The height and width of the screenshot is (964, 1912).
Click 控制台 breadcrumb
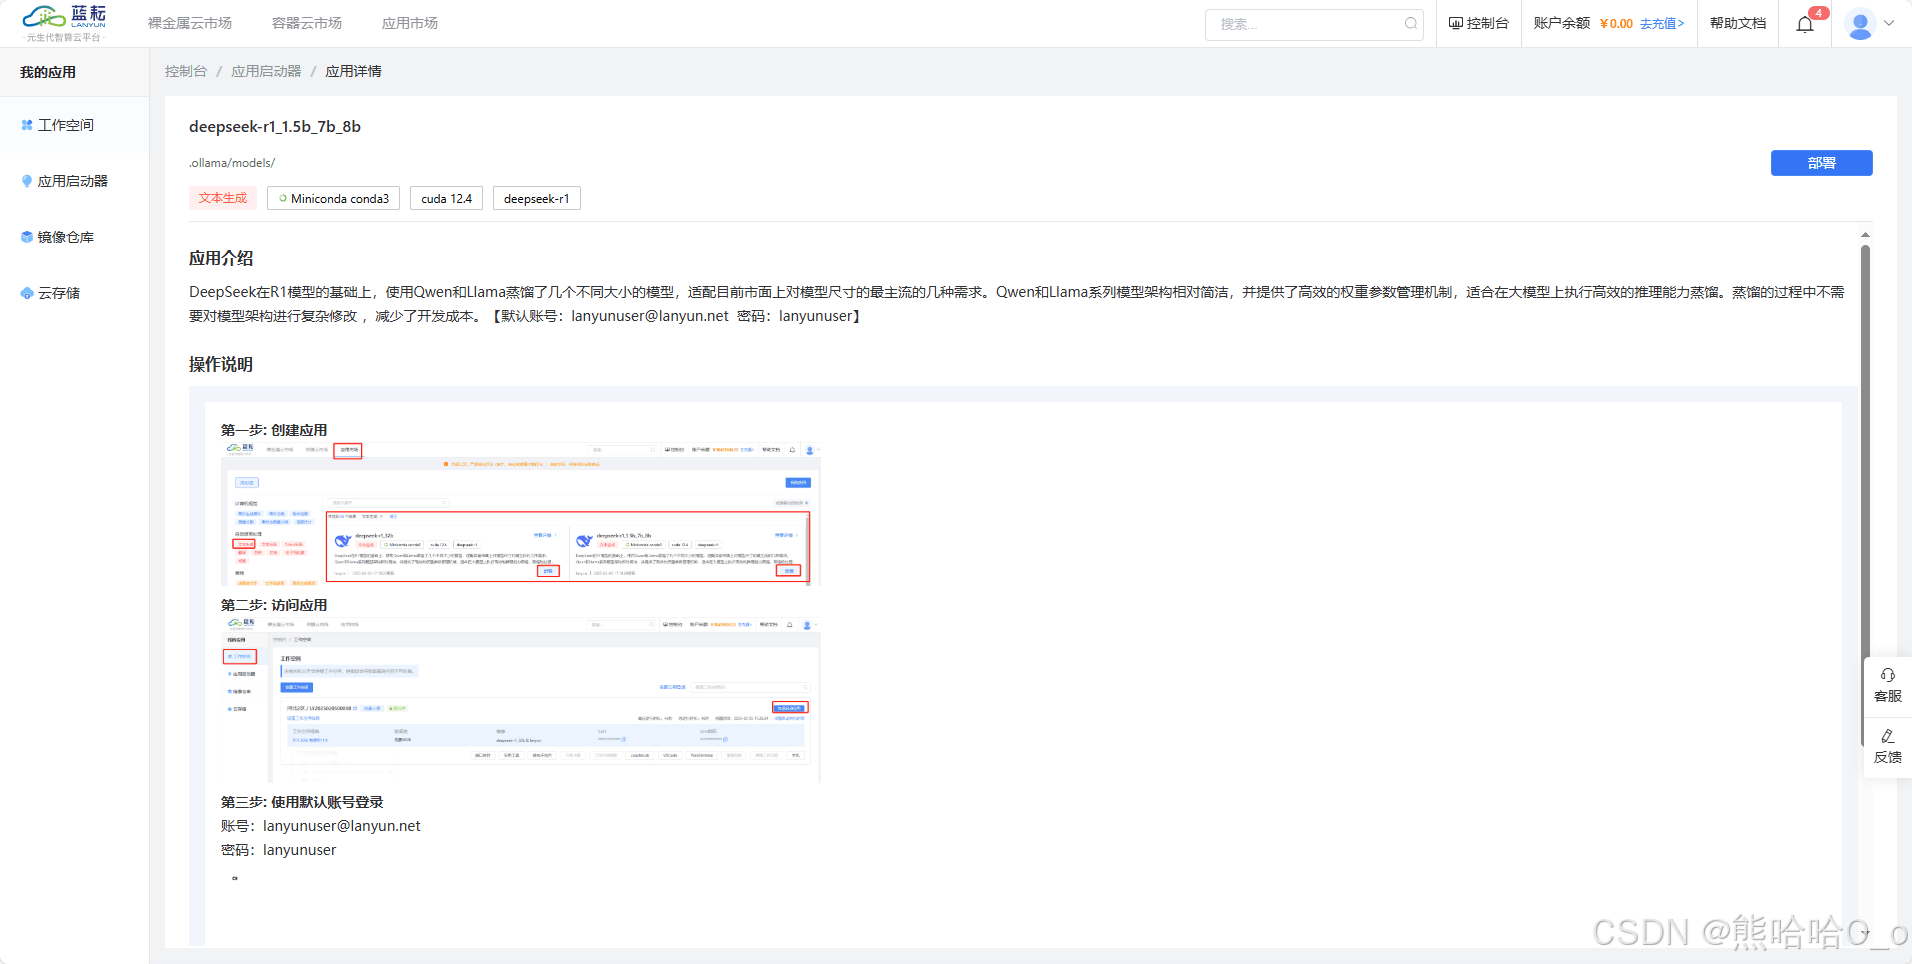[x=186, y=71]
